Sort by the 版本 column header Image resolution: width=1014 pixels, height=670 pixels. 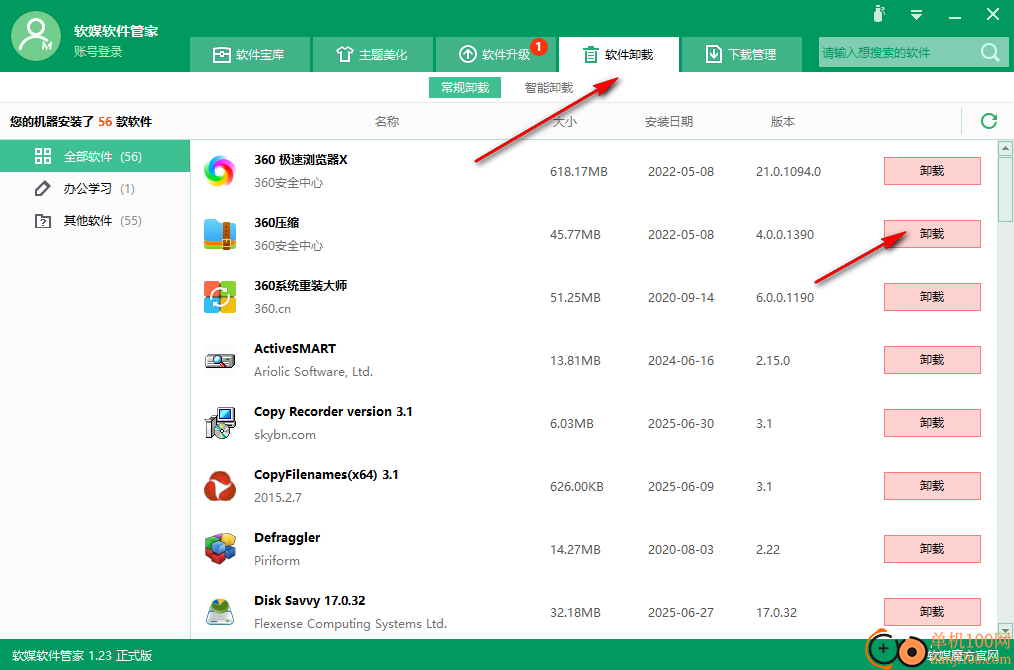tap(782, 122)
